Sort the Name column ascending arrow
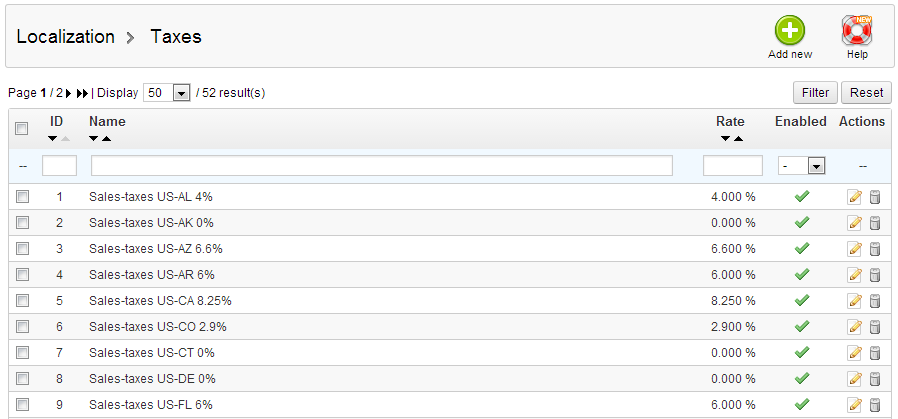 coord(107,138)
